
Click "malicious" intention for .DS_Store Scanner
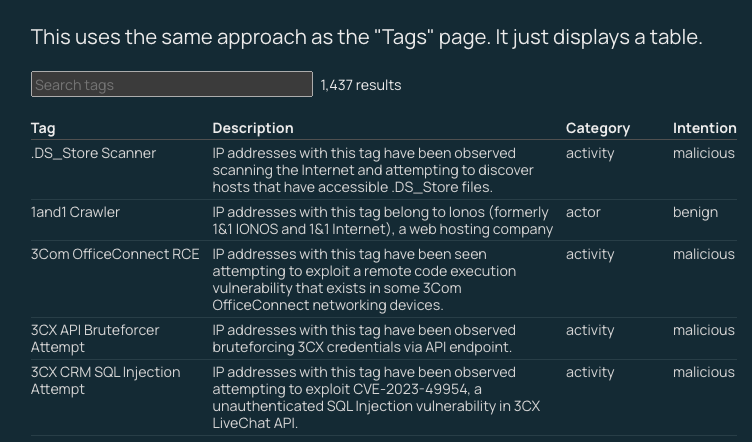point(703,153)
